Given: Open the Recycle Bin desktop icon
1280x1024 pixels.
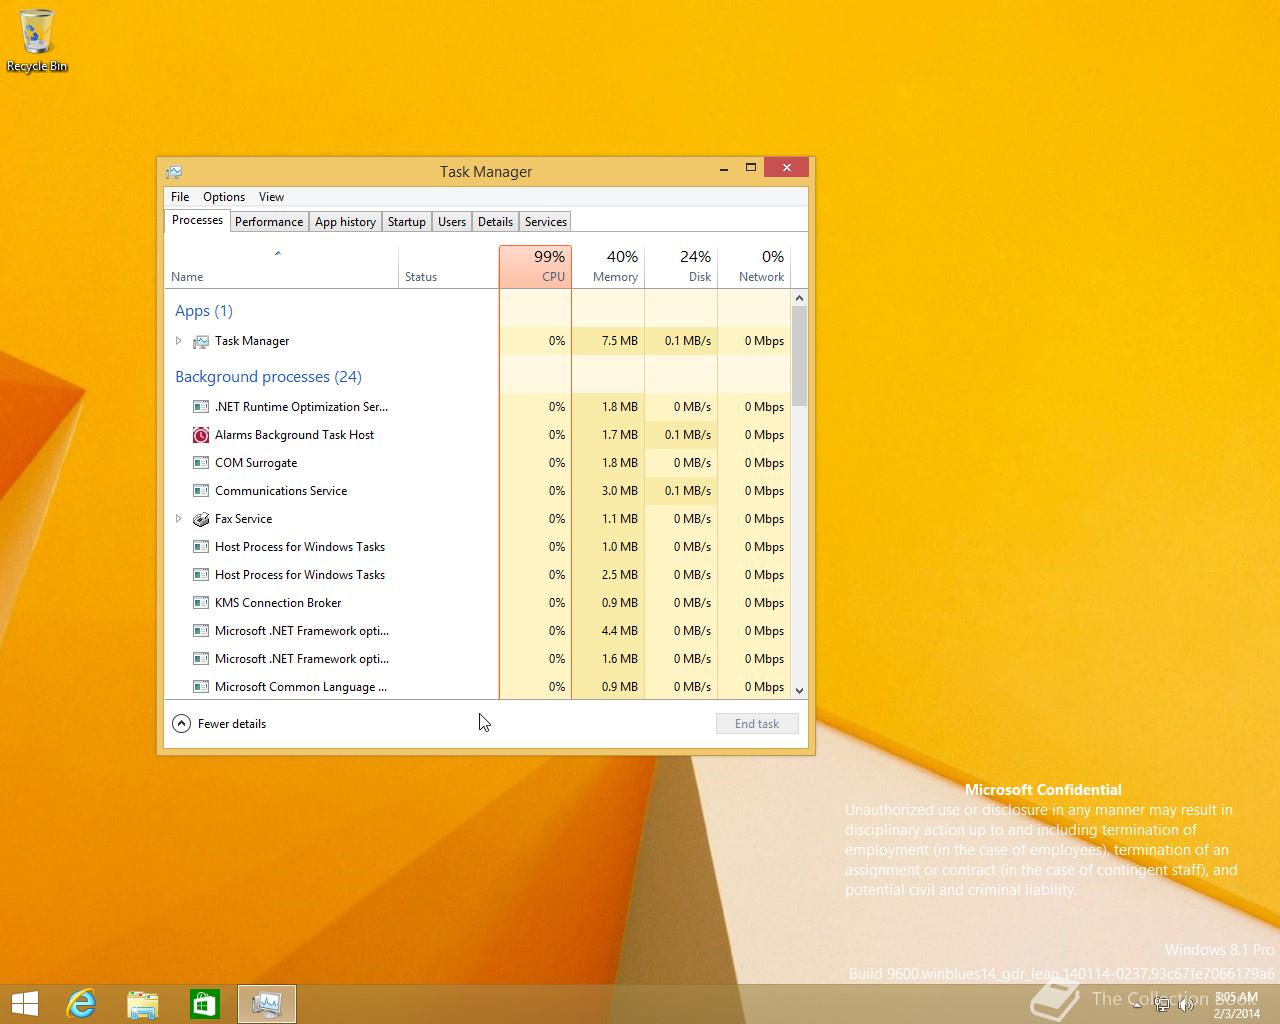Looking at the screenshot, I should (37, 40).
